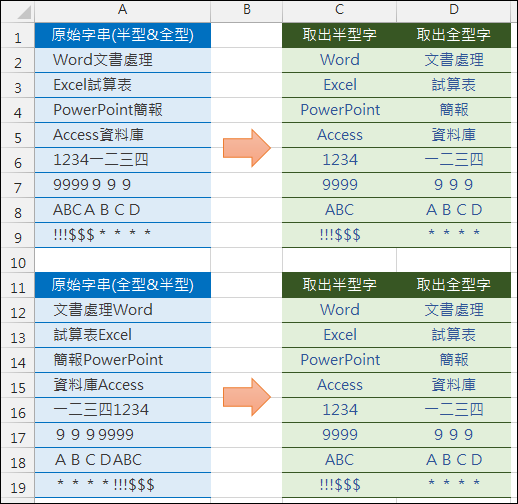Viewport: 518px width, 504px height.
Task: Select column B header
Action: (x=246, y=11)
